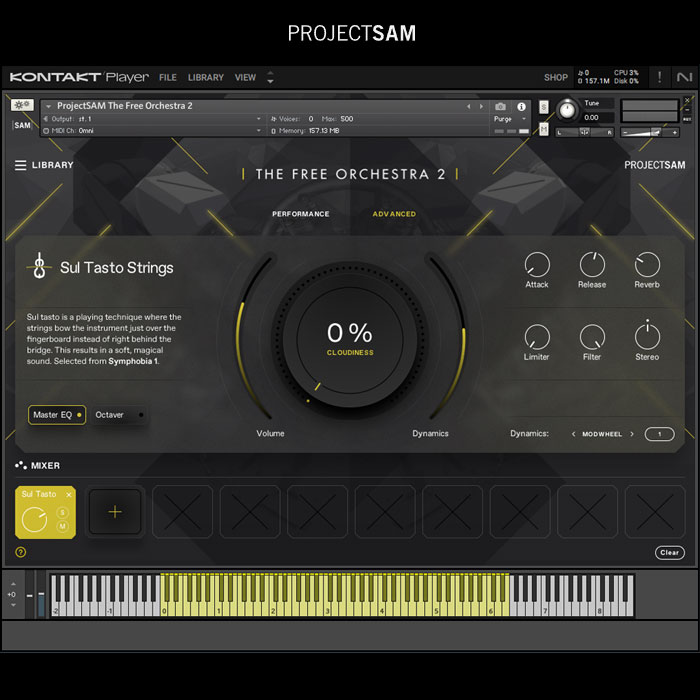Click the SAM logo badge
This screenshot has height=700, width=700.
22,125
